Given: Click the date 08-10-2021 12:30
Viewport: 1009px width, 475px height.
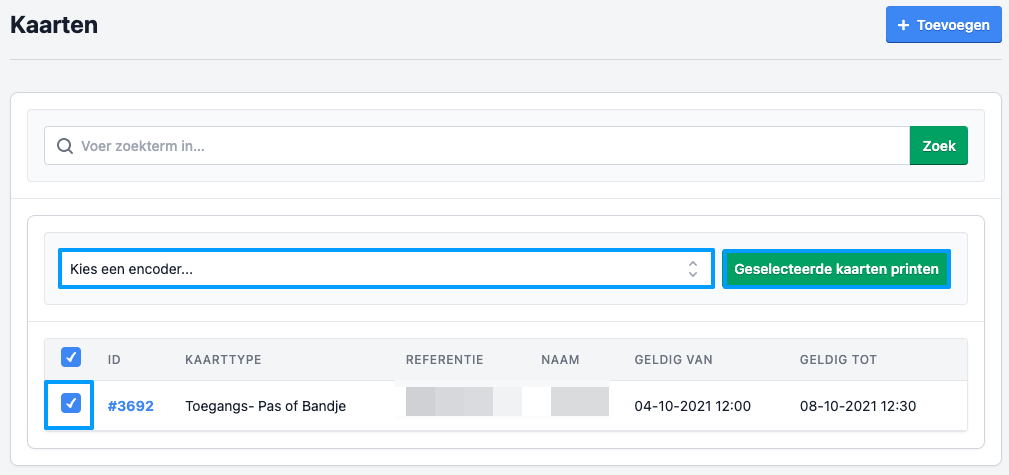Looking at the screenshot, I should [858, 406].
